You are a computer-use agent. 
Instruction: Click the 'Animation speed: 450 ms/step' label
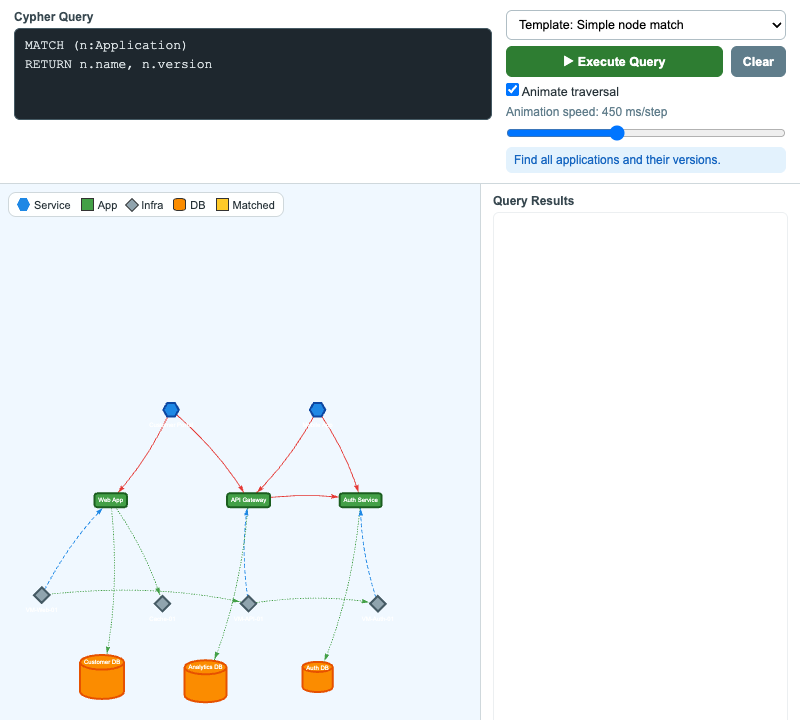point(586,112)
